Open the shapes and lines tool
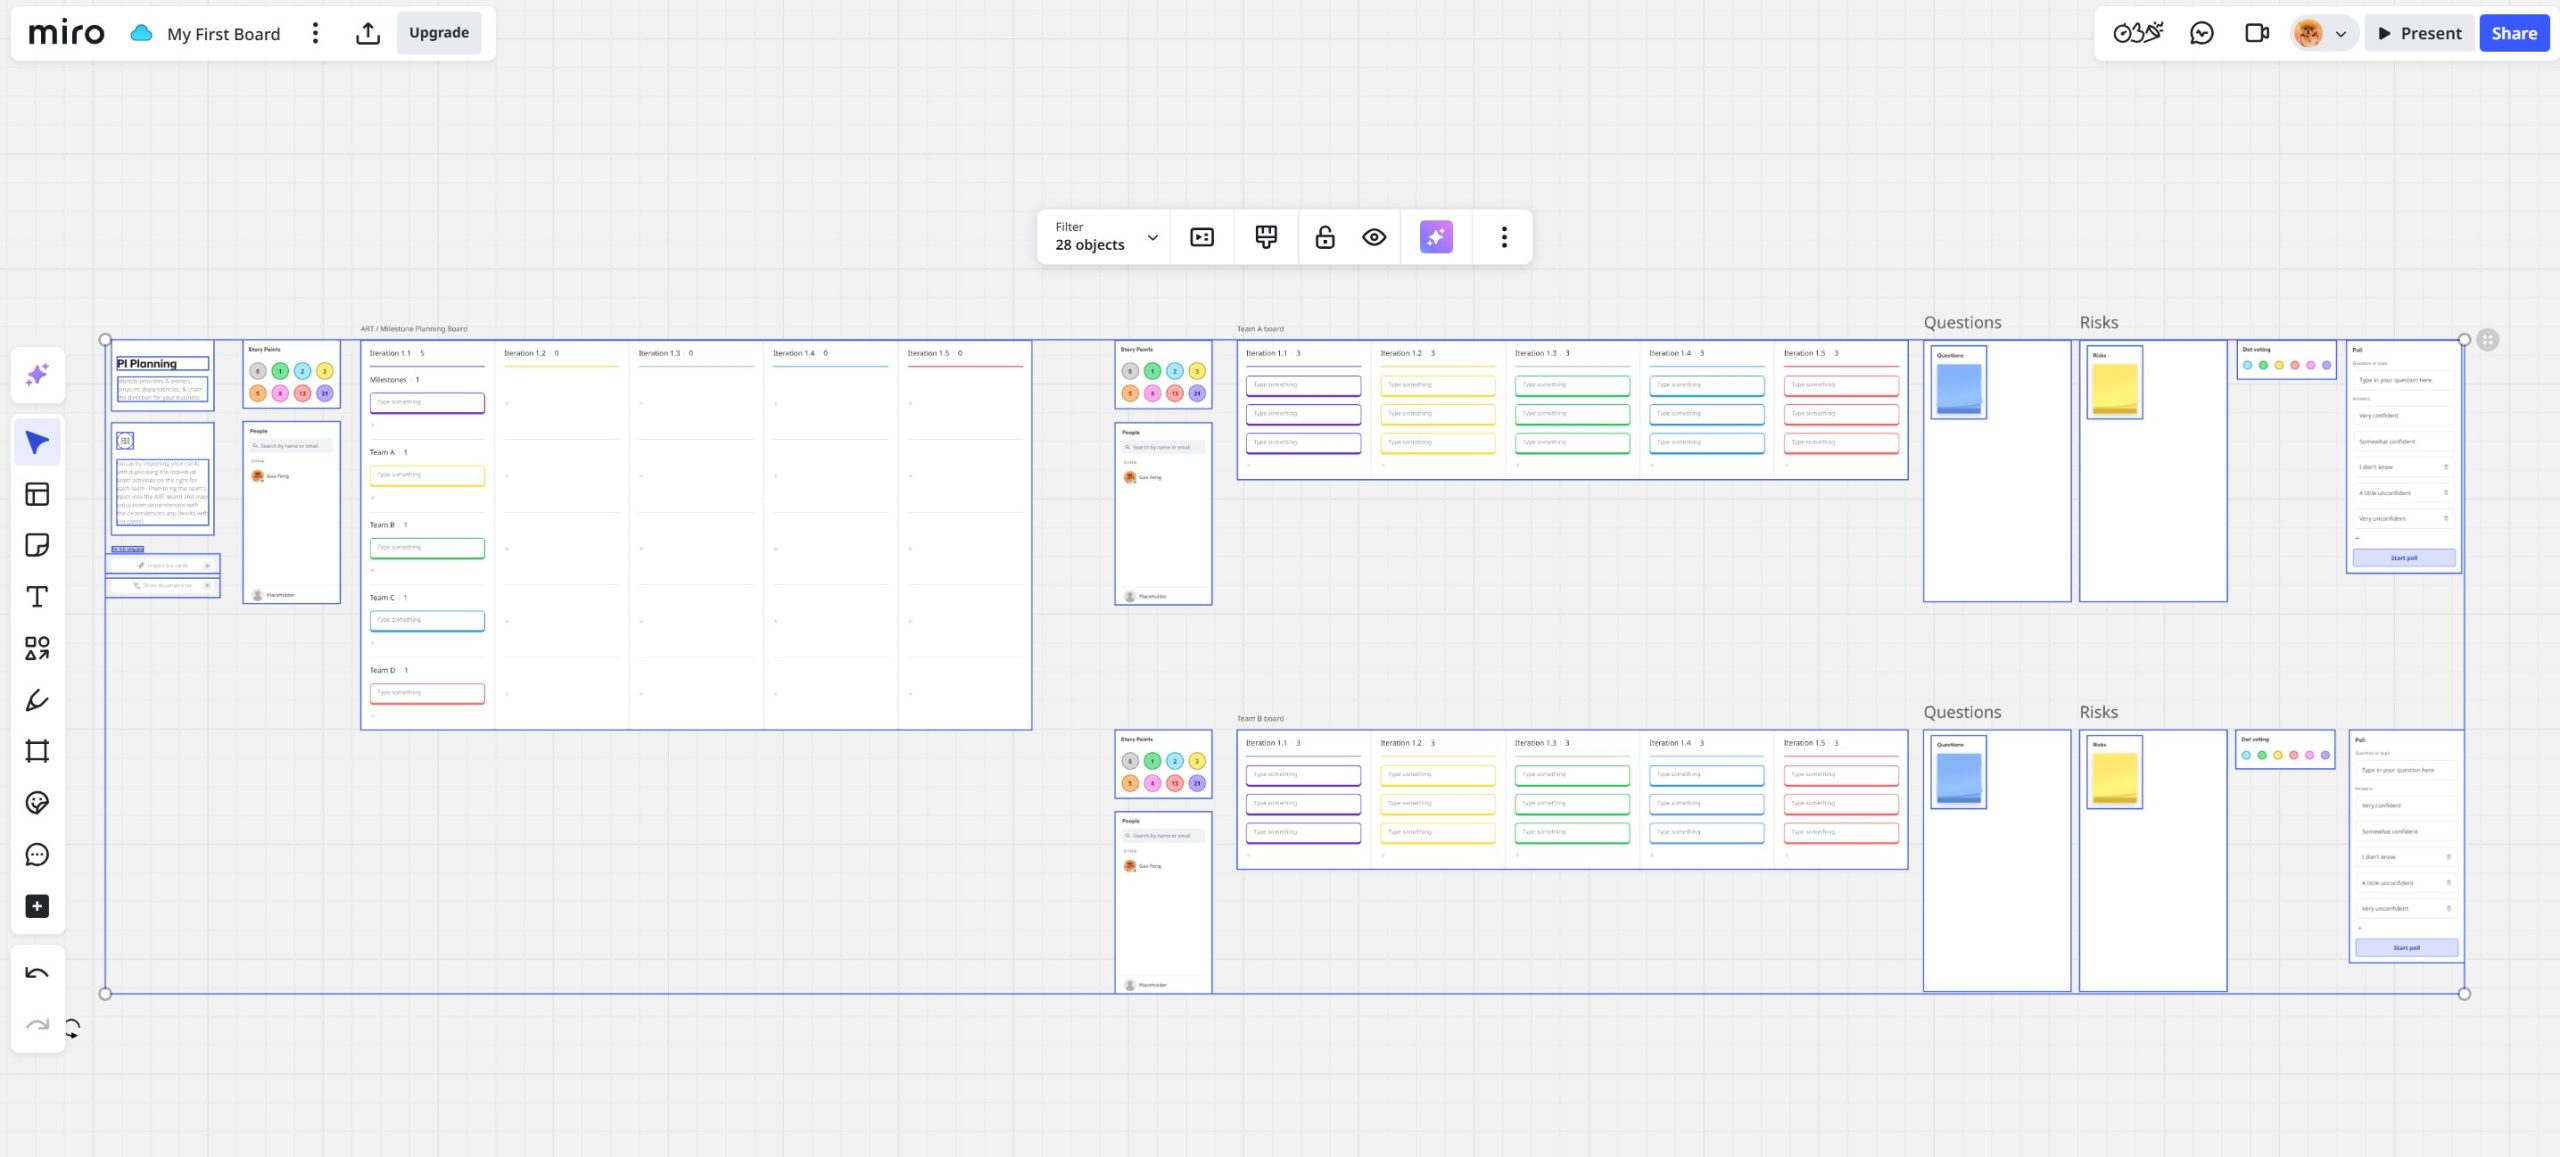 [37, 648]
